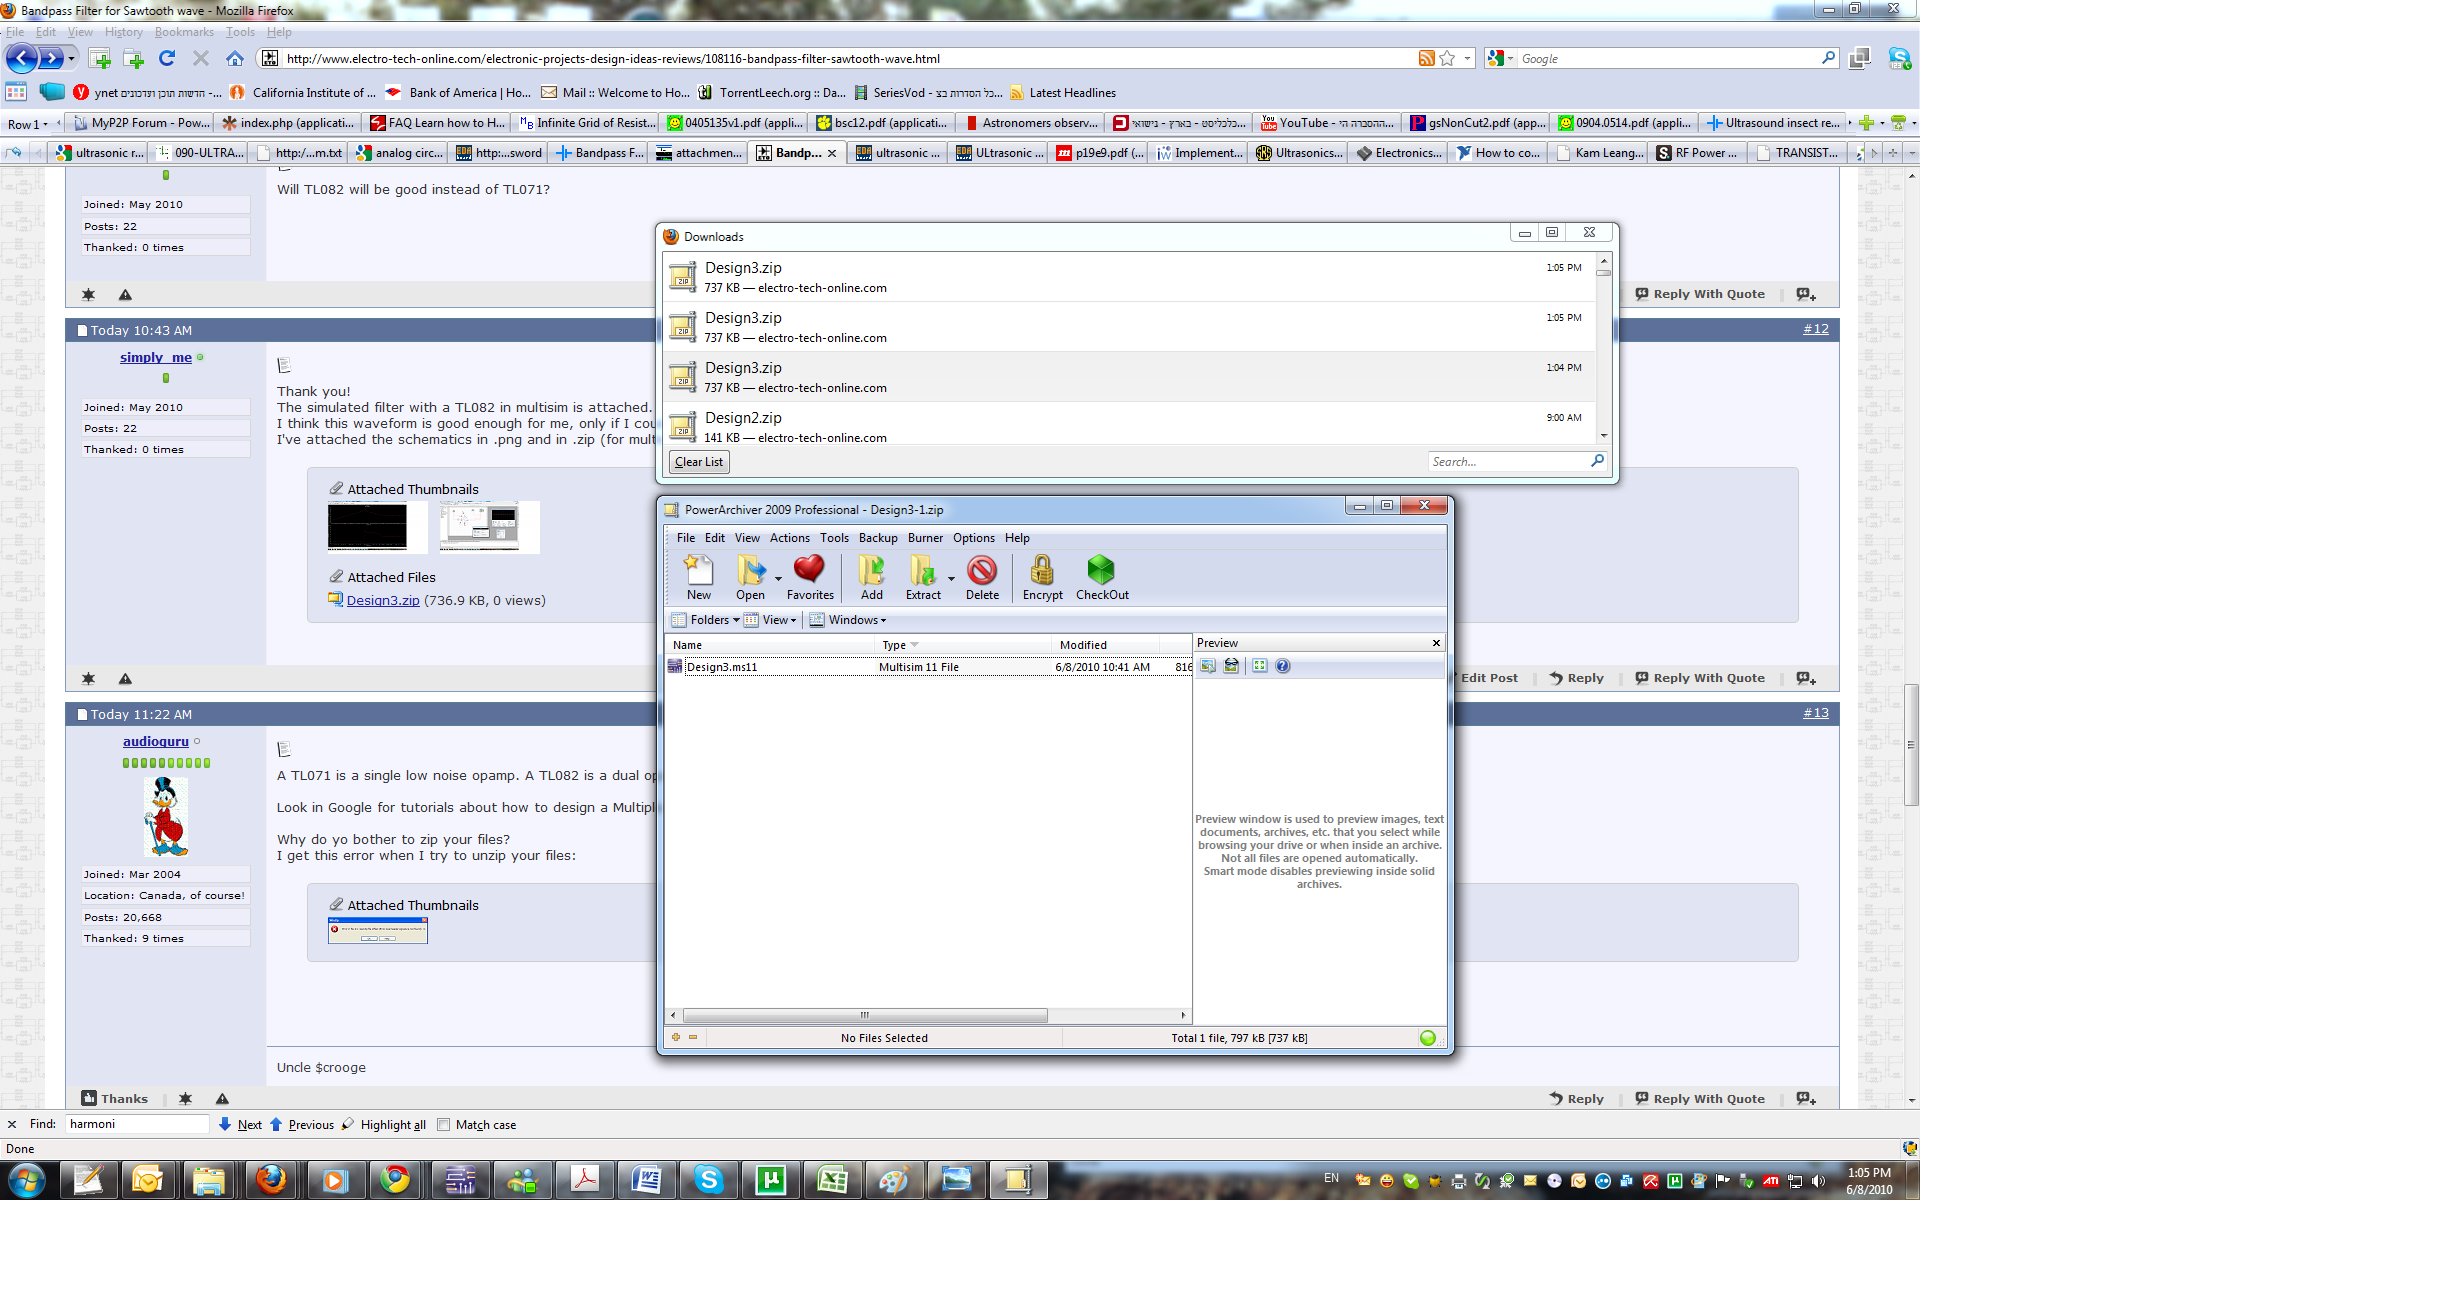Switch to the 'Electronics...' tab
Image resolution: width=2441 pixels, height=1293 pixels.
pyautogui.click(x=1398, y=153)
